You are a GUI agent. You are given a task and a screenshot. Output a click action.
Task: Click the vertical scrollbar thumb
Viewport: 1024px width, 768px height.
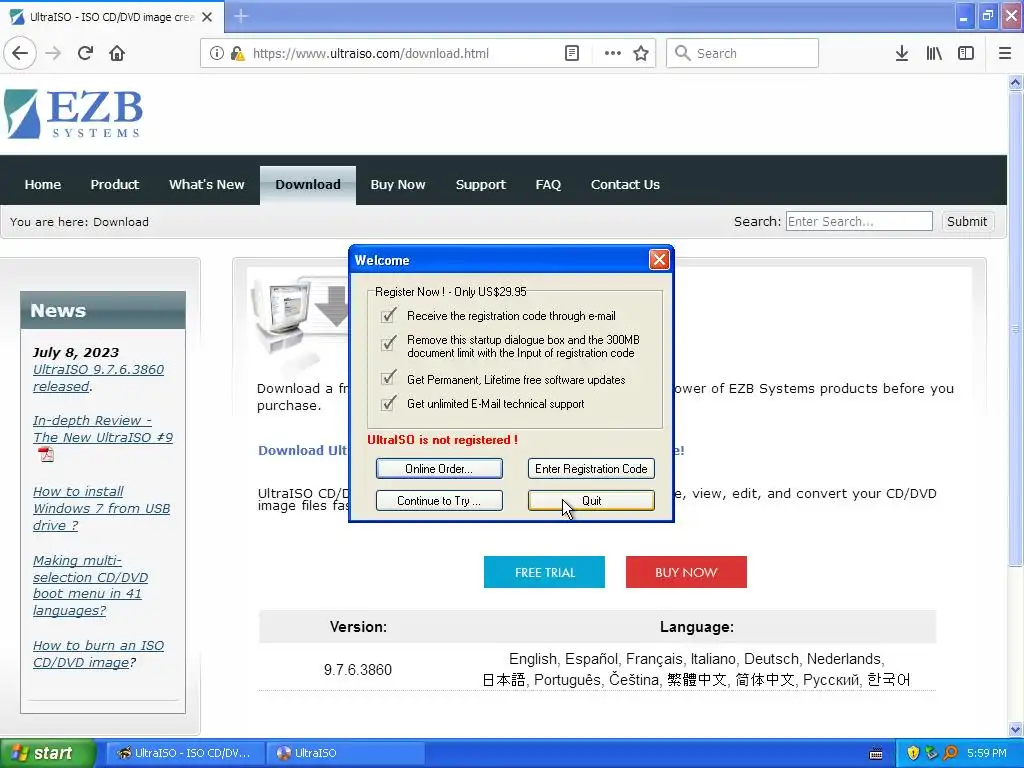[x=1015, y=328]
